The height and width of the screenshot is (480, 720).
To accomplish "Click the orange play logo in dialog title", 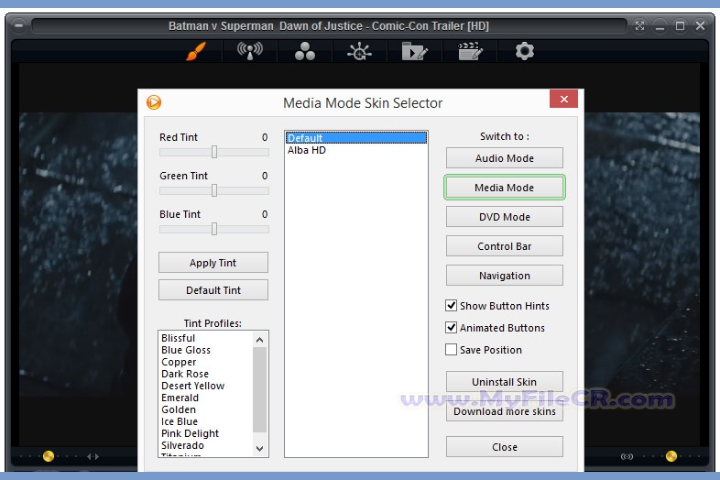I will [x=154, y=102].
